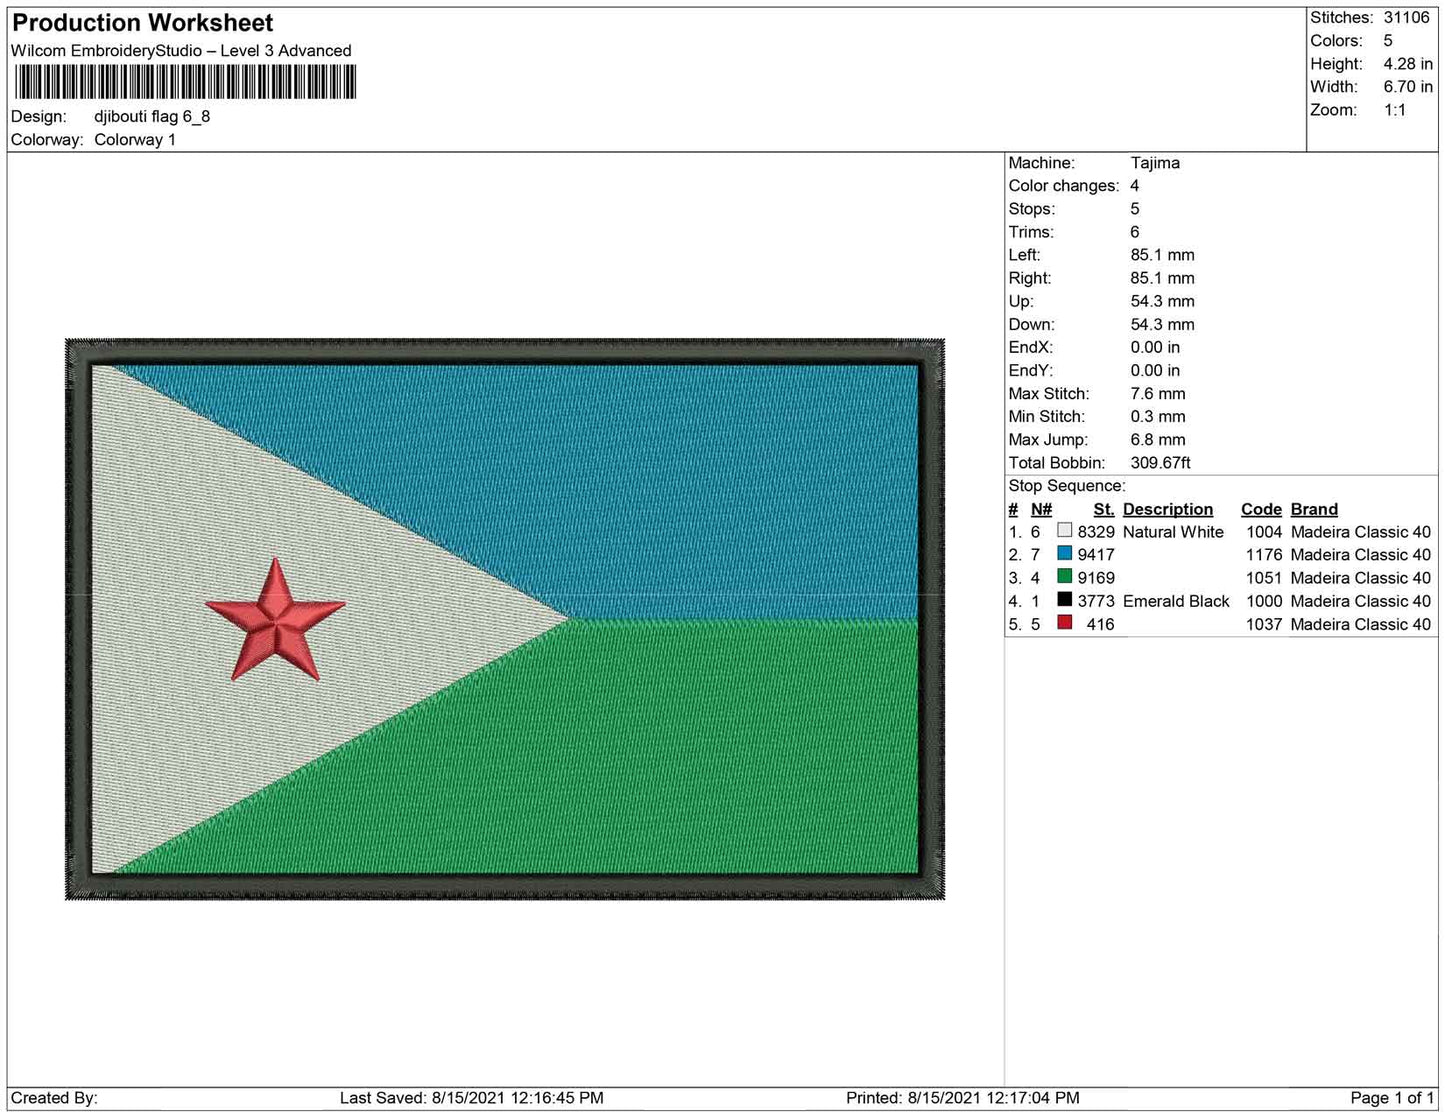Image resolution: width=1445 pixels, height=1112 pixels.
Task: Click the Total Bobbin value 309.67ft
Action: [1160, 463]
